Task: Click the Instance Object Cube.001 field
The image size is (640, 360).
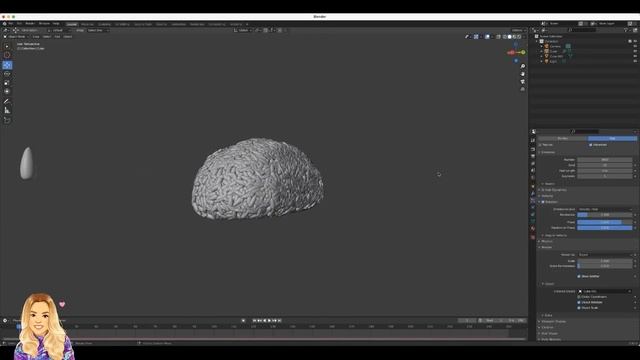Action: tap(604, 291)
